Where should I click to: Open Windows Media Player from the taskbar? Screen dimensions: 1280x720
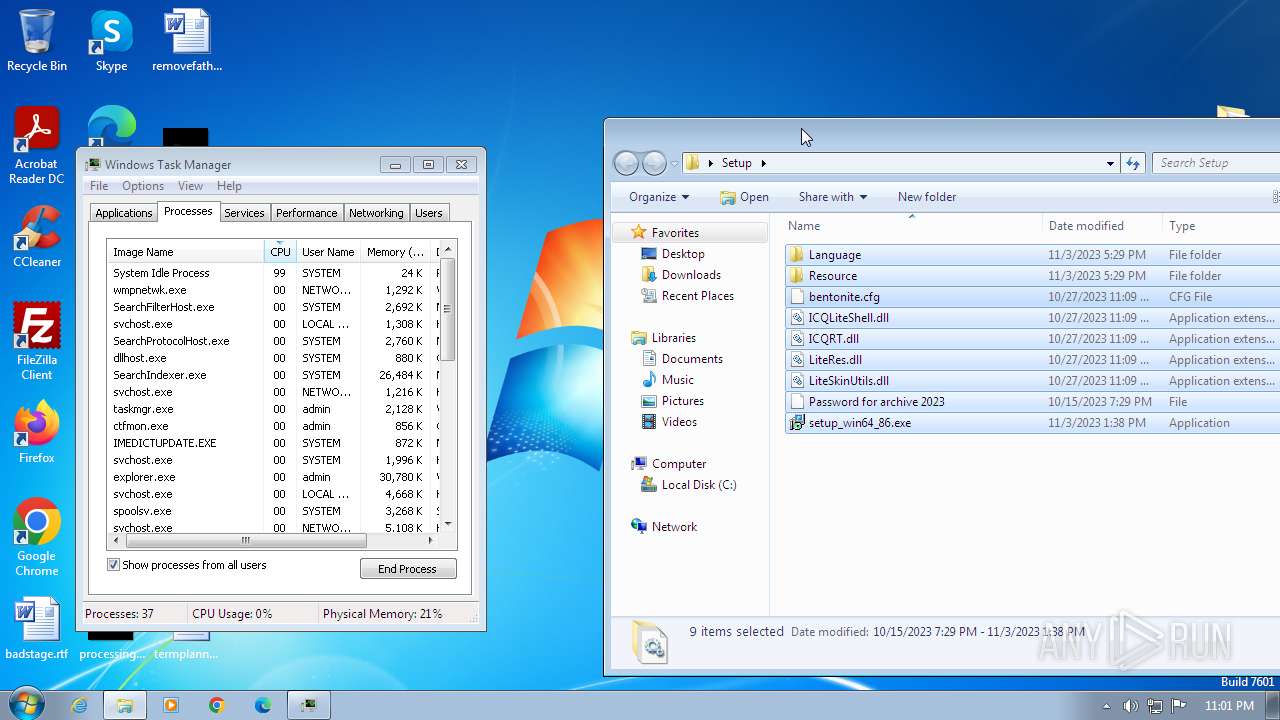(x=171, y=705)
